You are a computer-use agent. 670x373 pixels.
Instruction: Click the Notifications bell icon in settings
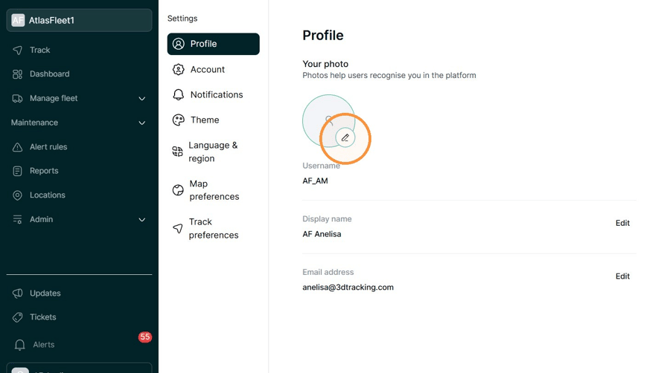point(179,94)
